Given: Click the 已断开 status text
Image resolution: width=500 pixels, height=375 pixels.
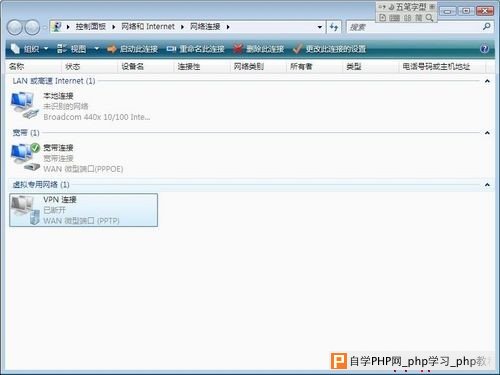Looking at the screenshot, I should coord(55,210).
